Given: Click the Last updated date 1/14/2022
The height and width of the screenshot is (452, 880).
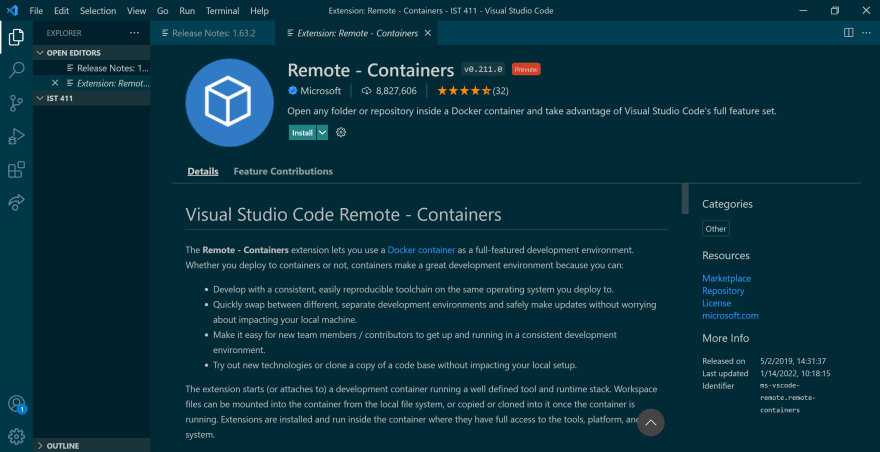Looking at the screenshot, I should pos(795,373).
